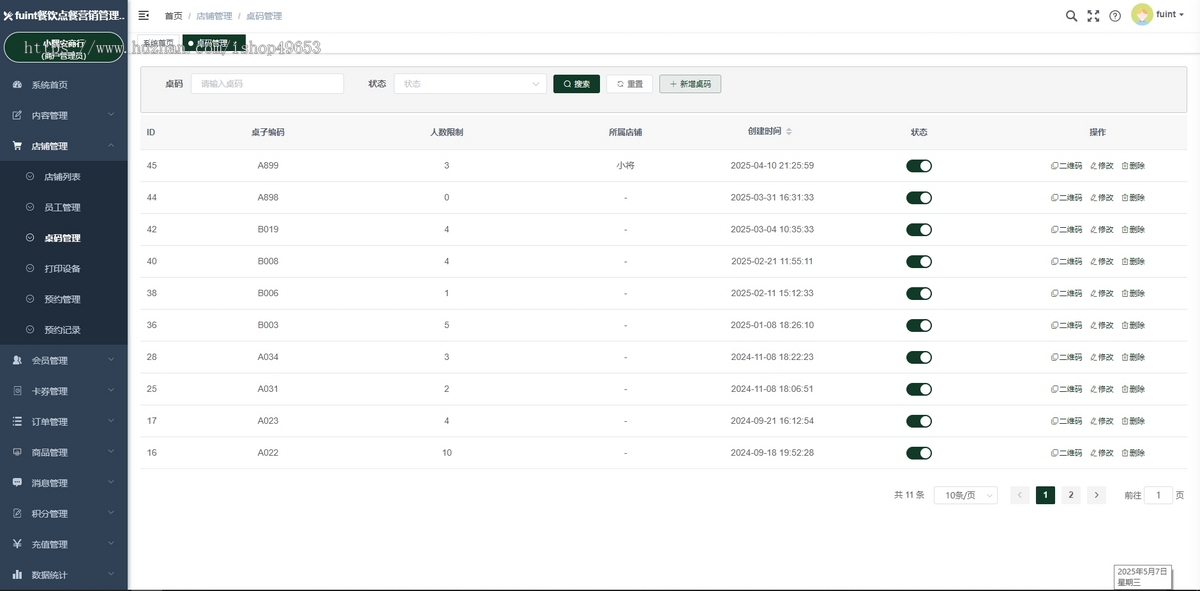1200x591 pixels.
Task: Focus the 桌码 search input field
Action: click(267, 84)
